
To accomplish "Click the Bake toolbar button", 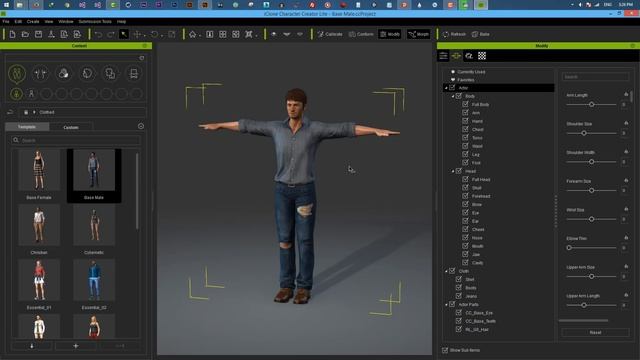I will click(x=481, y=34).
